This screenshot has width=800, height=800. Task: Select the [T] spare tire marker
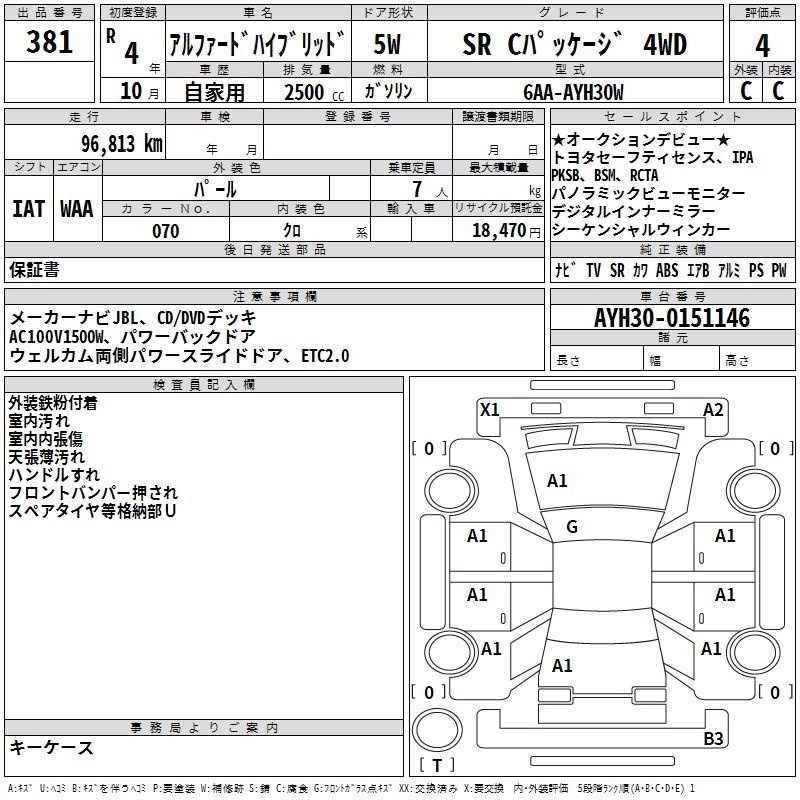tap(436, 765)
